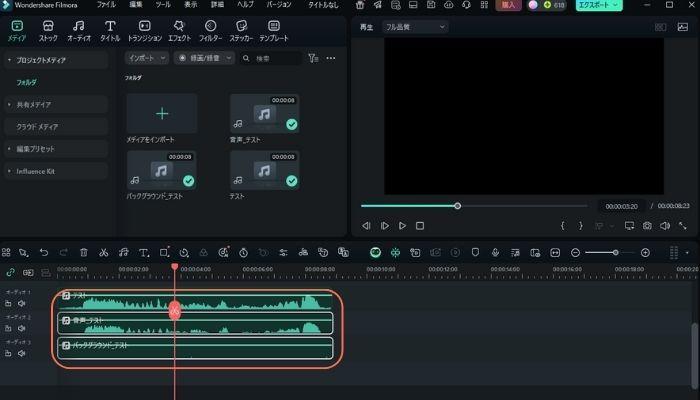Take a snapshot with the camera icon
This screenshot has width=700, height=400.
tap(647, 226)
